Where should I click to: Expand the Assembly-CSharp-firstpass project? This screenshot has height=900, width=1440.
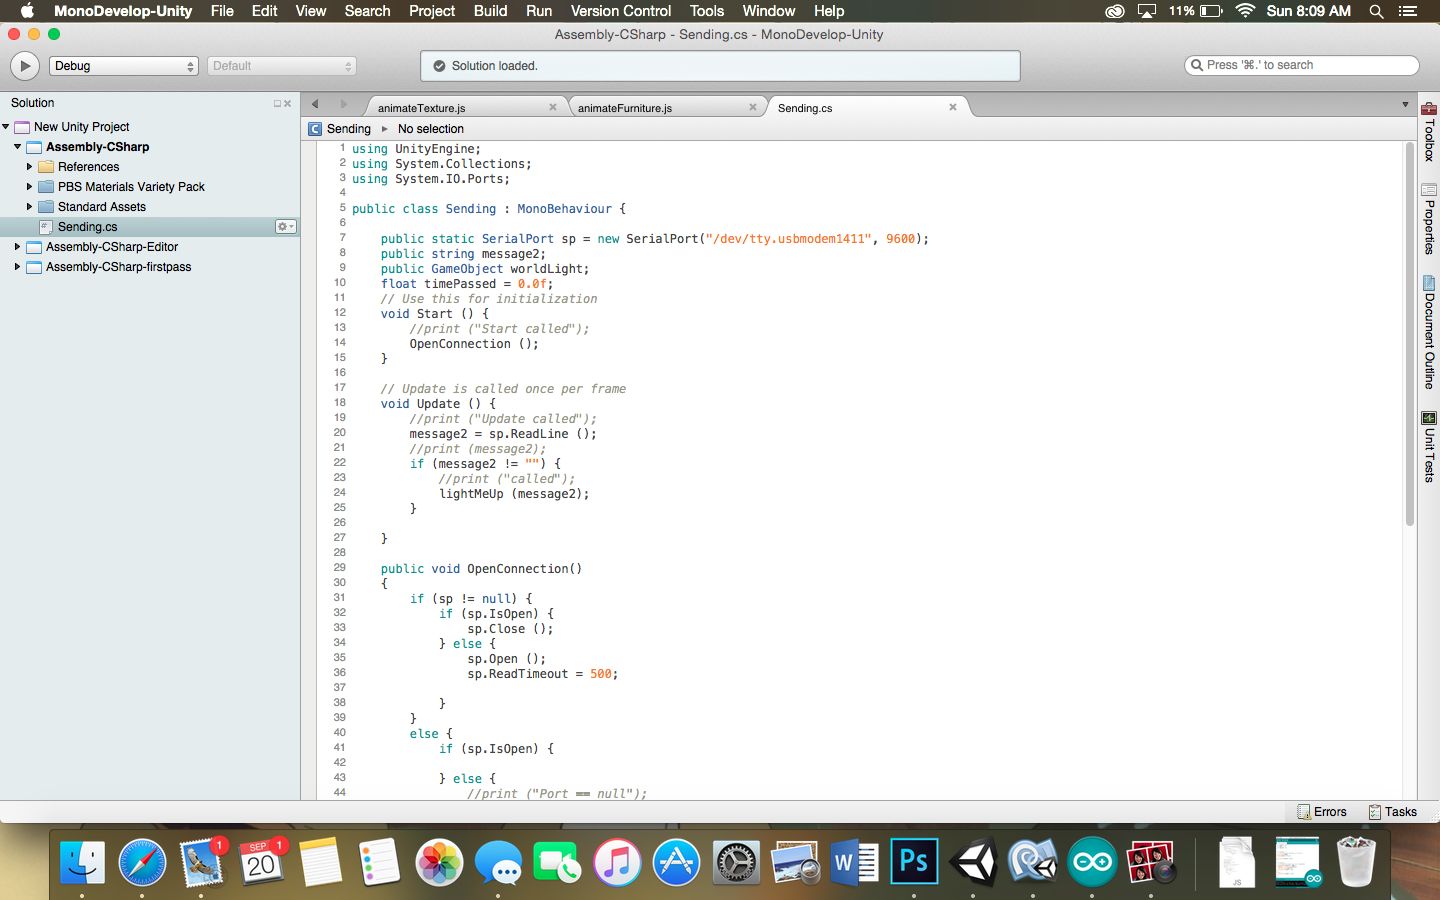click(x=17, y=267)
